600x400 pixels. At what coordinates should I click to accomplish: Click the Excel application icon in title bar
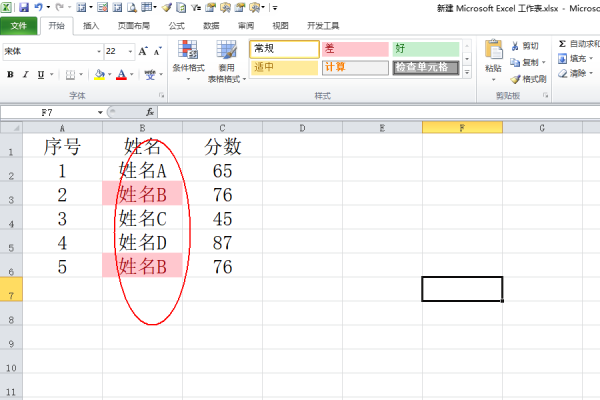tap(7, 7)
